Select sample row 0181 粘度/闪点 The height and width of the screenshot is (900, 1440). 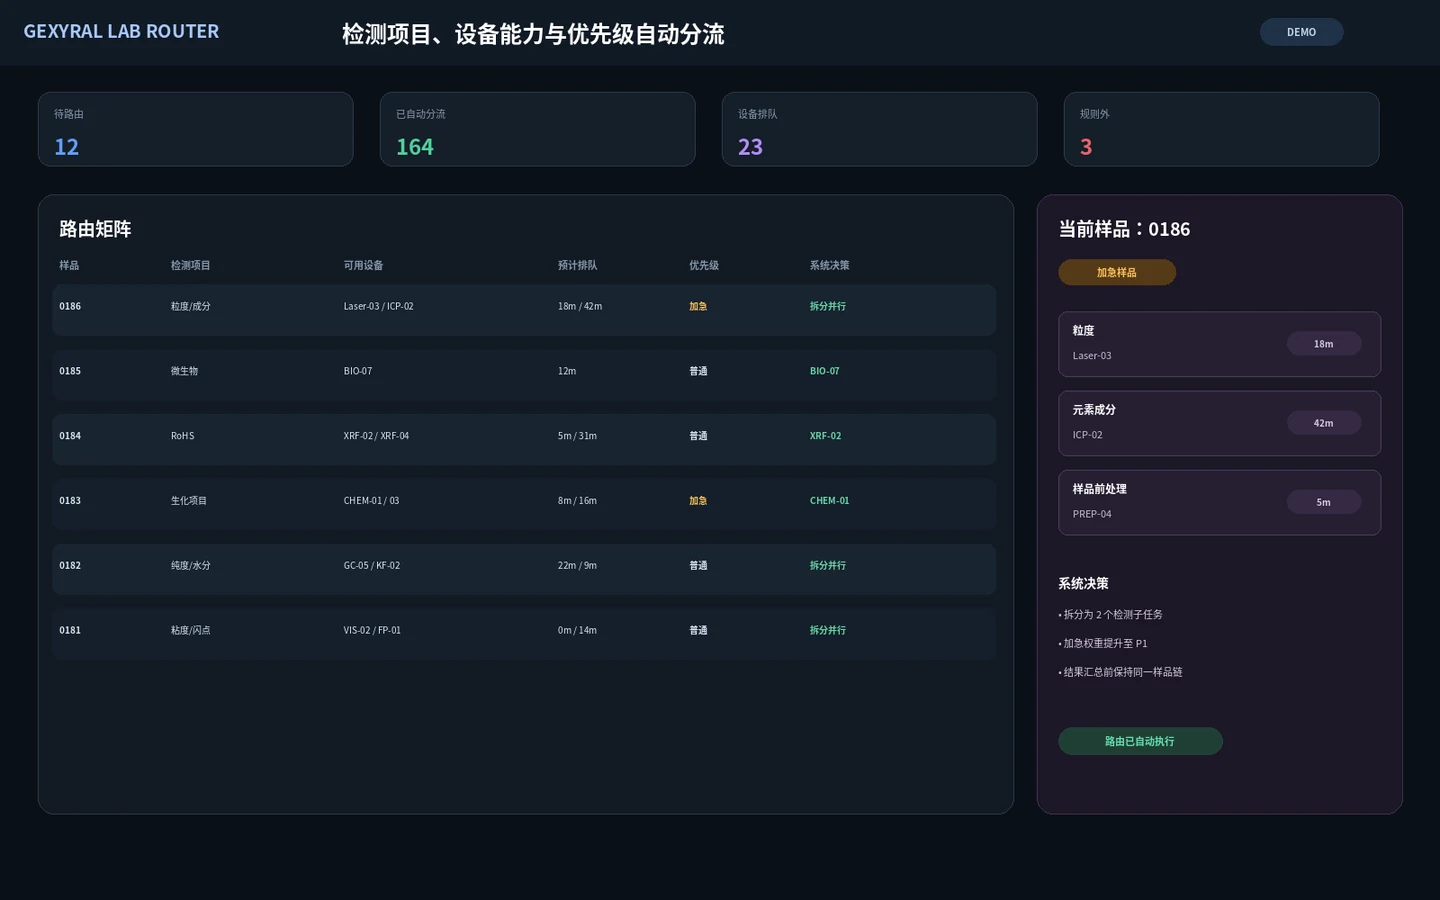tap(524, 634)
